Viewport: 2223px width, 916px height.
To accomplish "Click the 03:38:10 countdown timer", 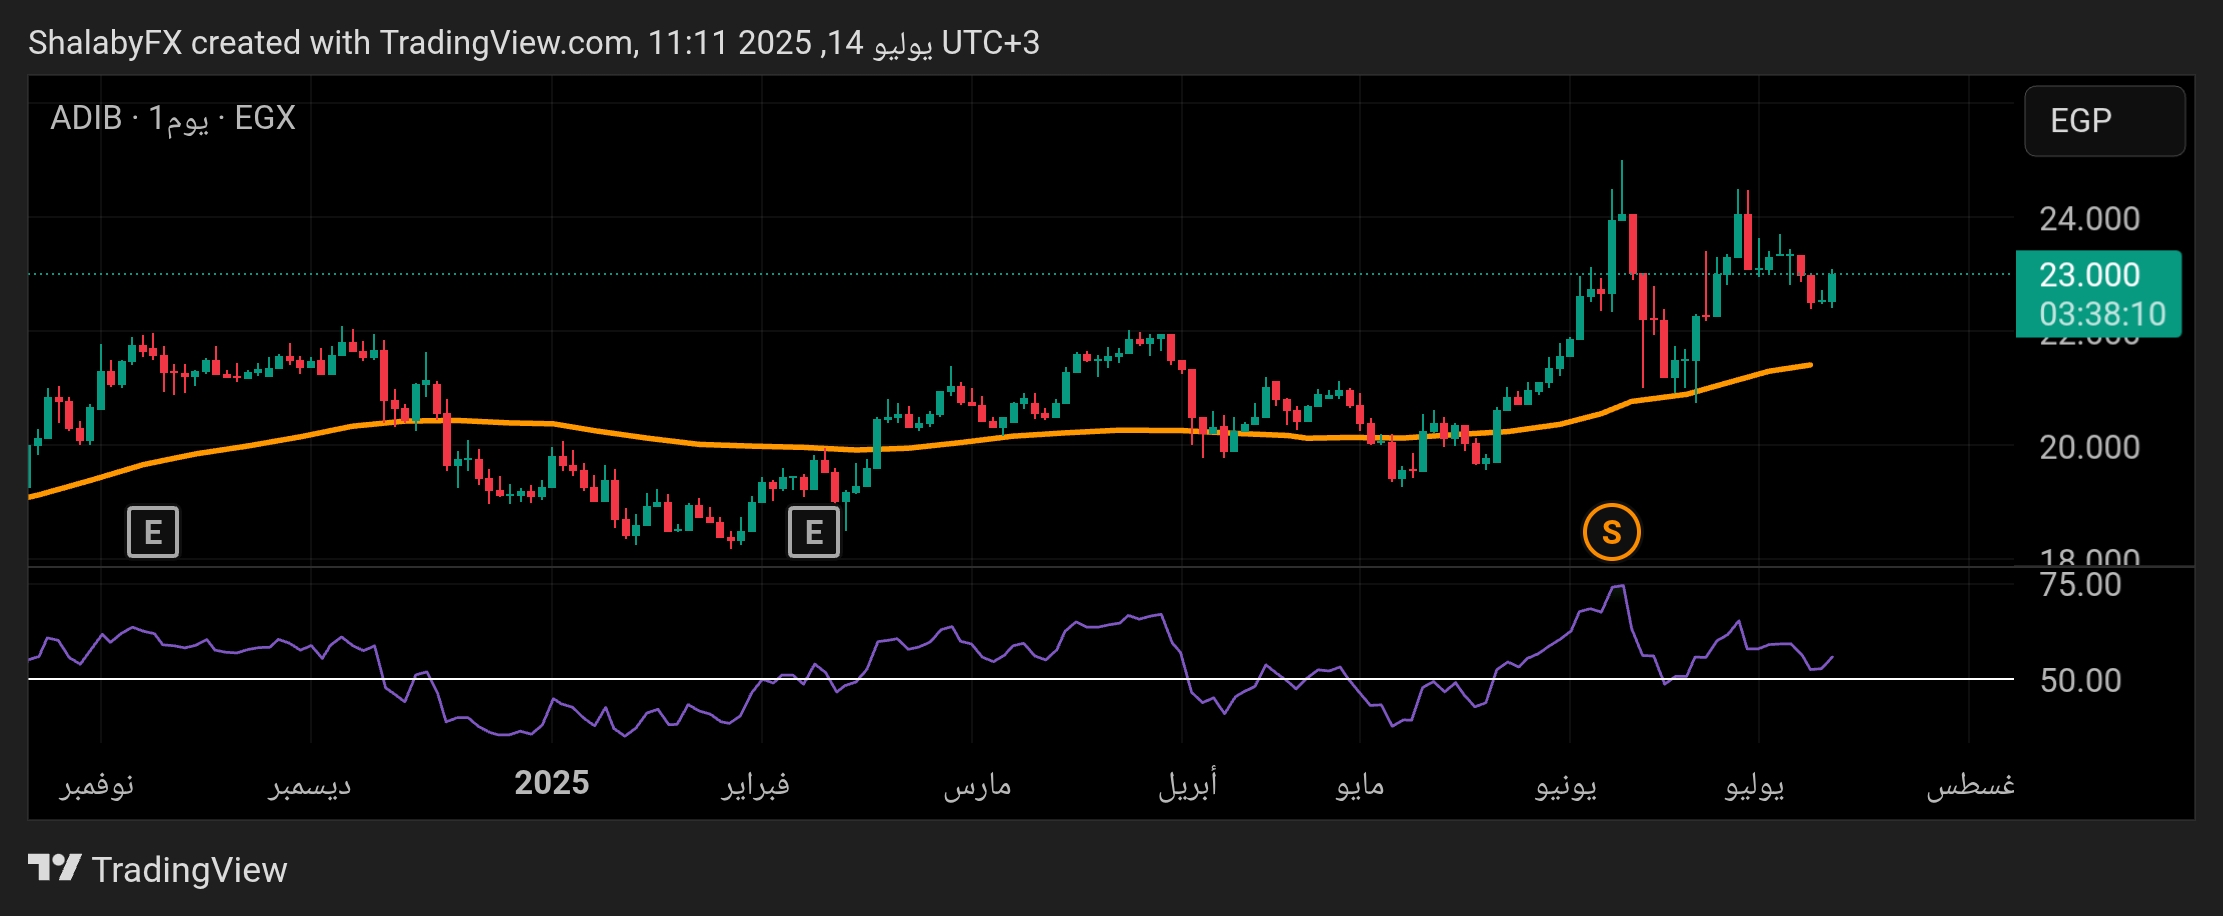I will (2102, 314).
